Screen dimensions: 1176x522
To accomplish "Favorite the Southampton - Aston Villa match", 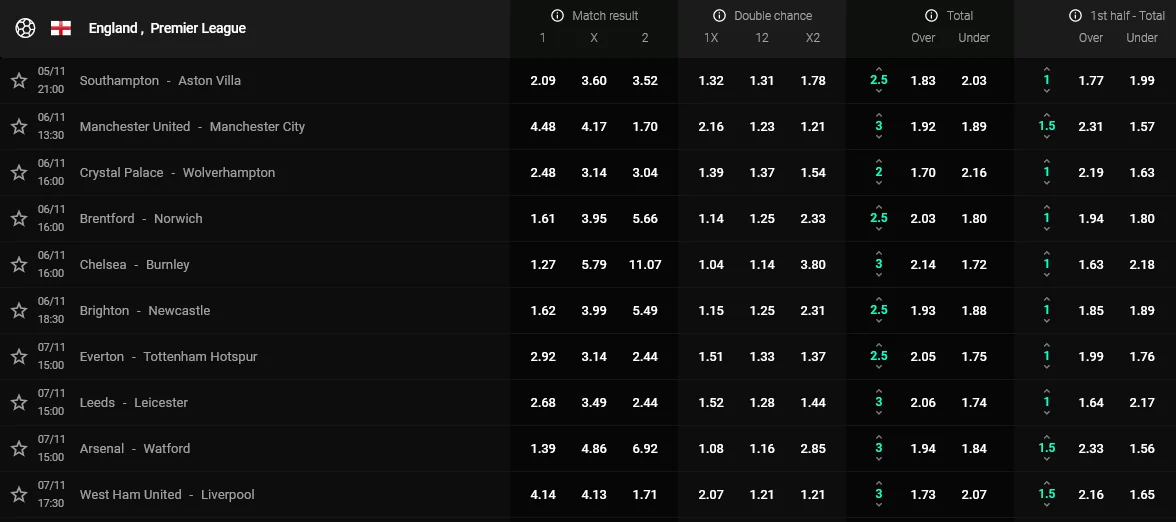I will tap(18, 81).
